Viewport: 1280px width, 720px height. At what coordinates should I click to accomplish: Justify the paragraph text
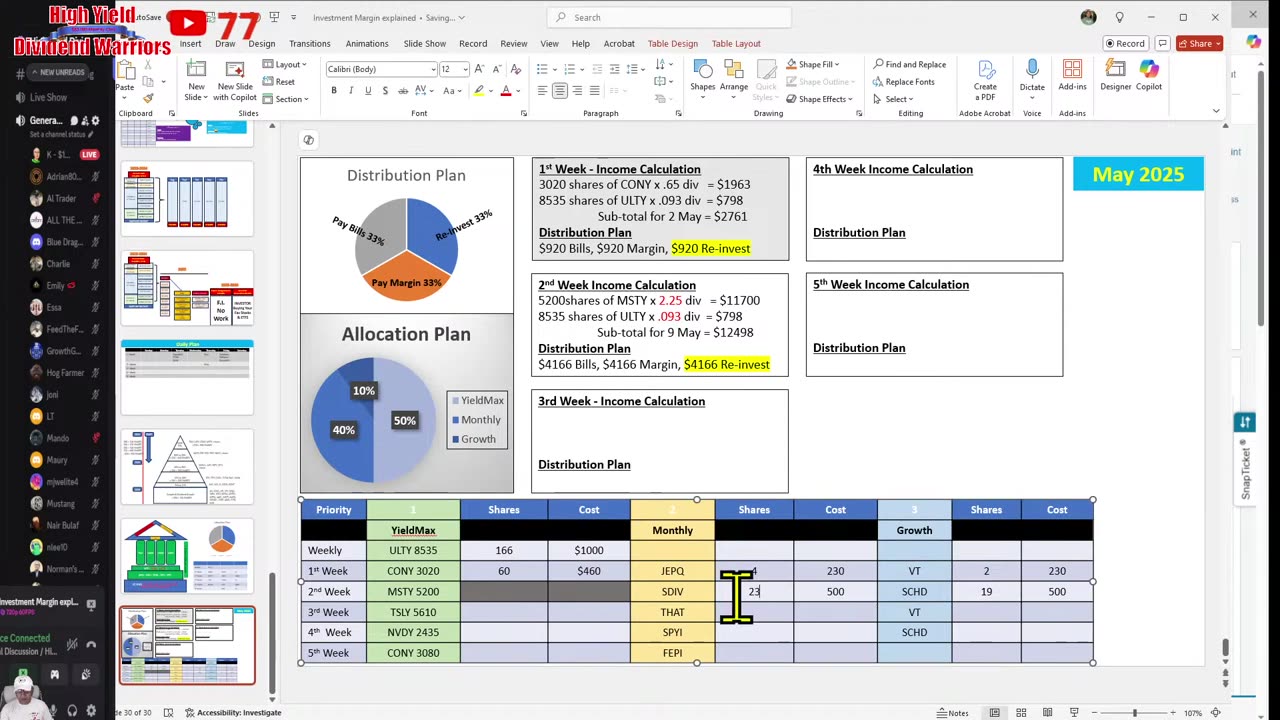coord(594,91)
